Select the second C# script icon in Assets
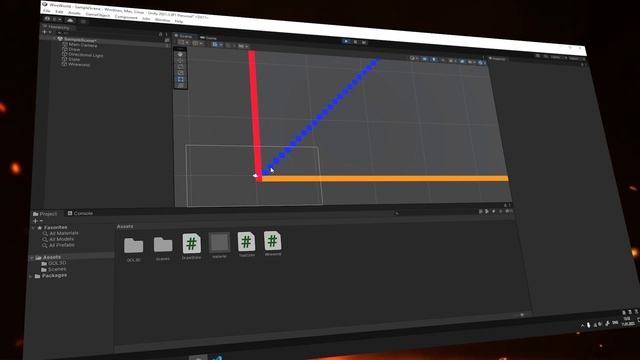The width and height of the screenshot is (640, 360). [x=247, y=242]
